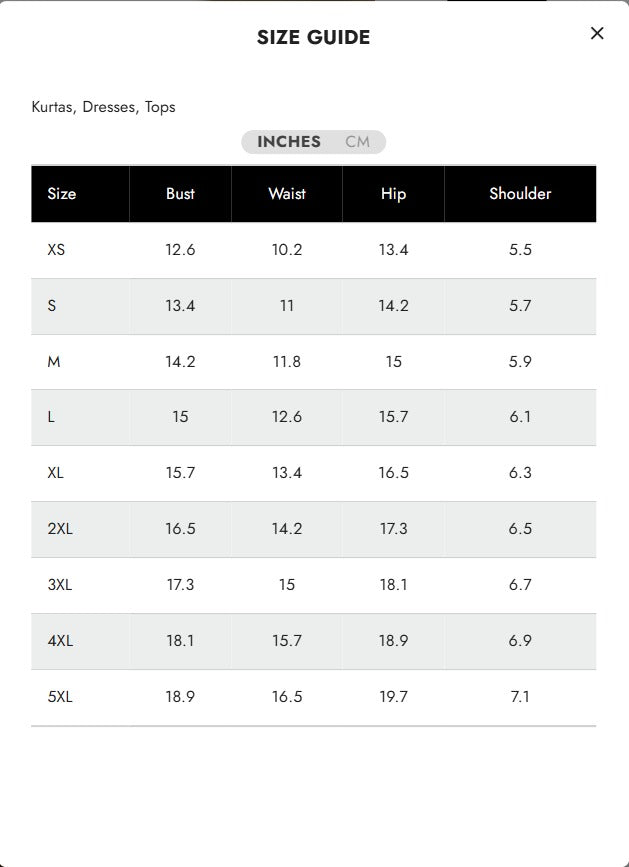Click the SIZE GUIDE heading
This screenshot has width=629, height=867.
click(x=313, y=37)
